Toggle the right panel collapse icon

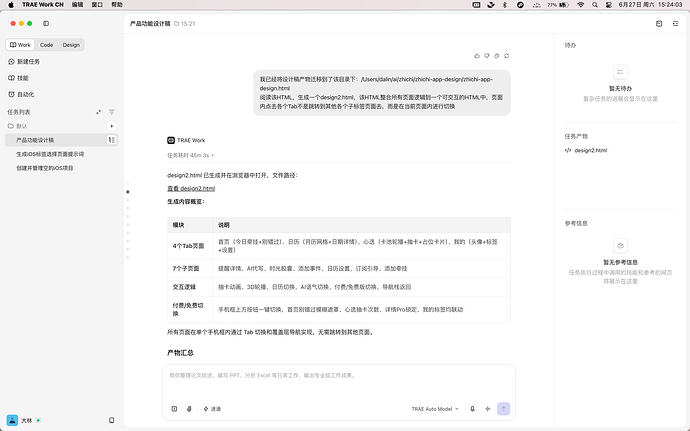click(675, 23)
